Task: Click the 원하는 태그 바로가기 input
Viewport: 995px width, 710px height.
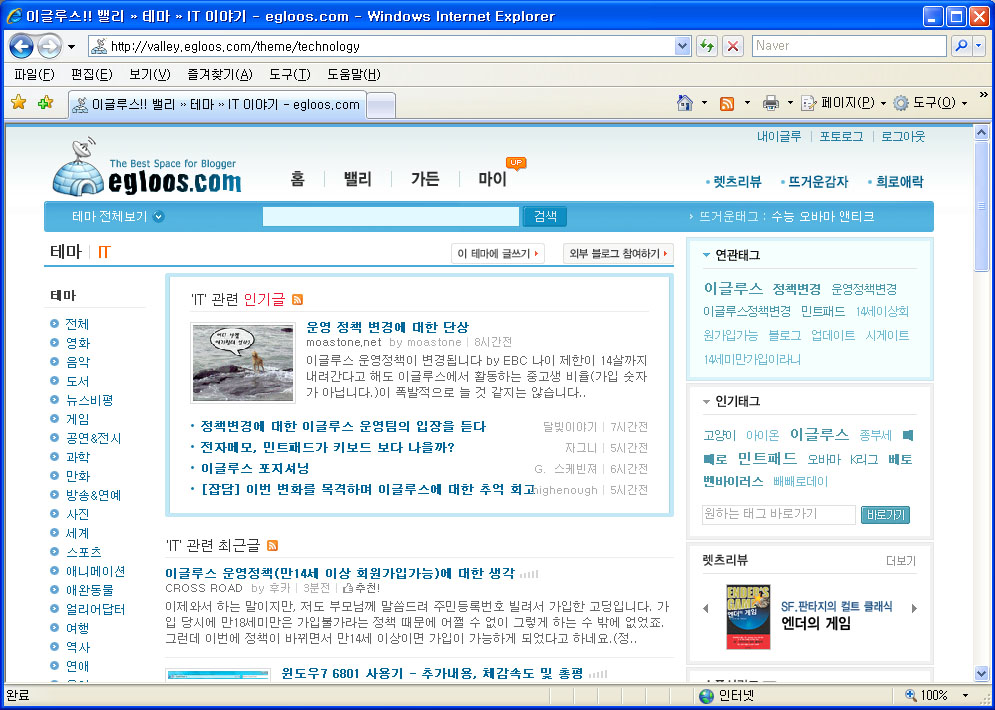Action: (779, 514)
